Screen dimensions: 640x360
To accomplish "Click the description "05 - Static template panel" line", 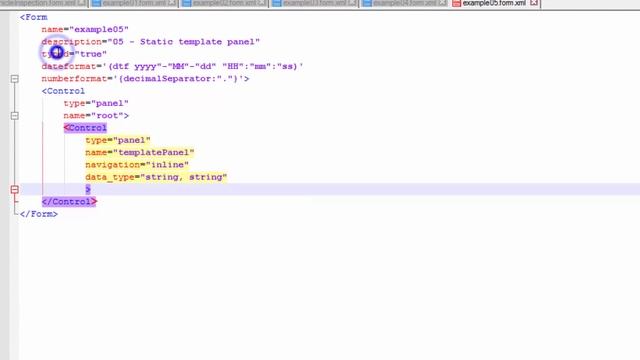I will [151, 42].
